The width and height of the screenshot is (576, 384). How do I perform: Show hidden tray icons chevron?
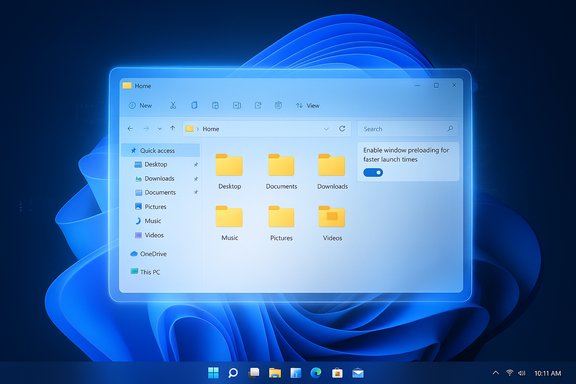click(x=496, y=373)
